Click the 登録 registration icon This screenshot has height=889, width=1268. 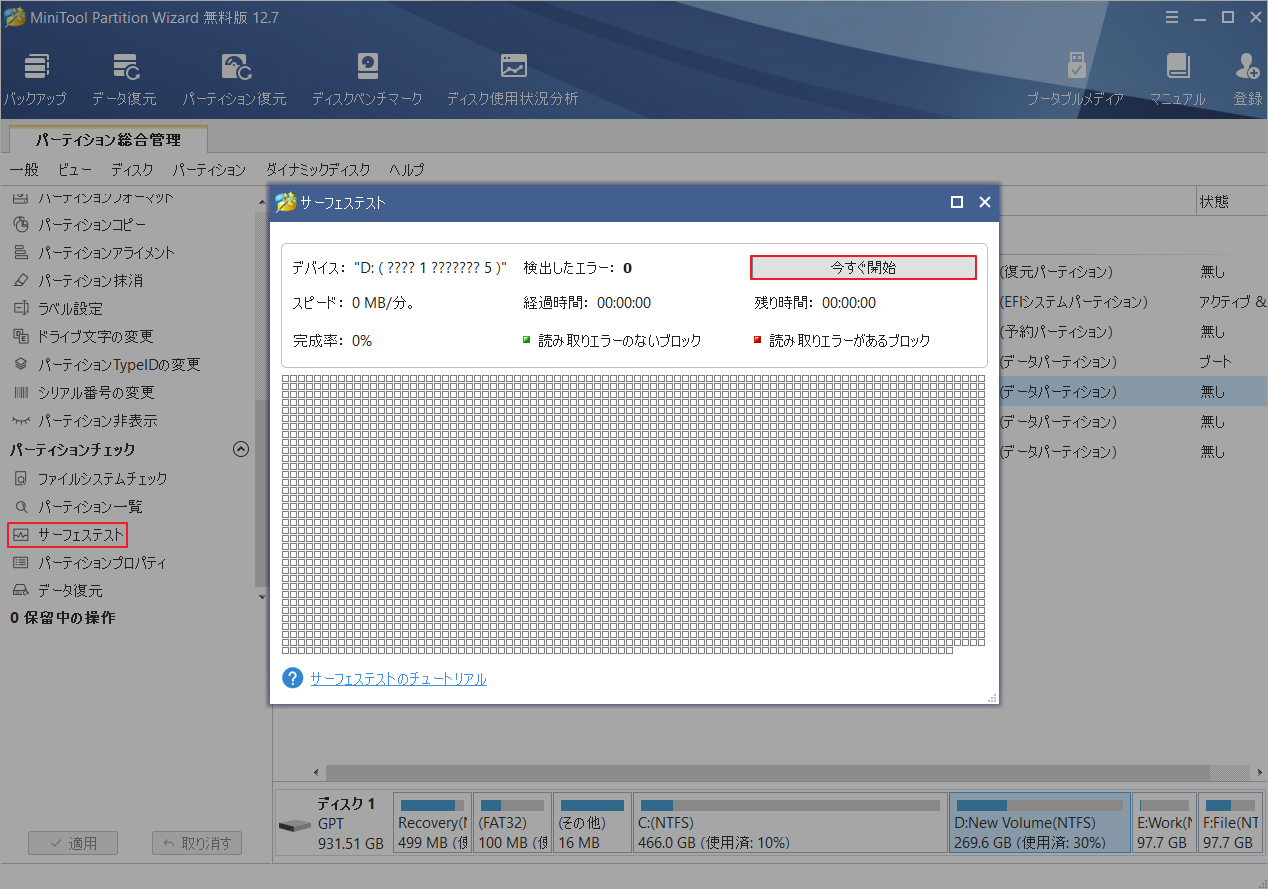[1246, 75]
